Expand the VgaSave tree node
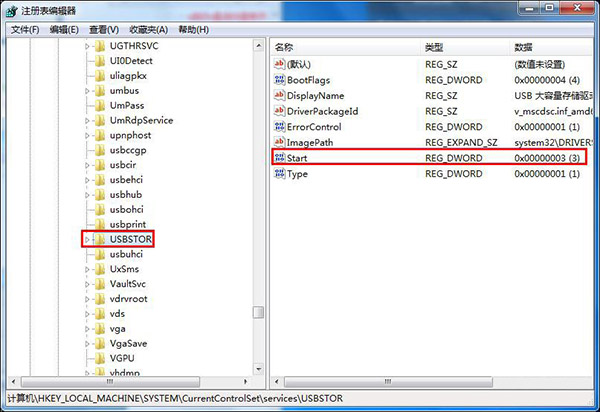Image resolution: width=600 pixels, height=412 pixels. coord(87,344)
